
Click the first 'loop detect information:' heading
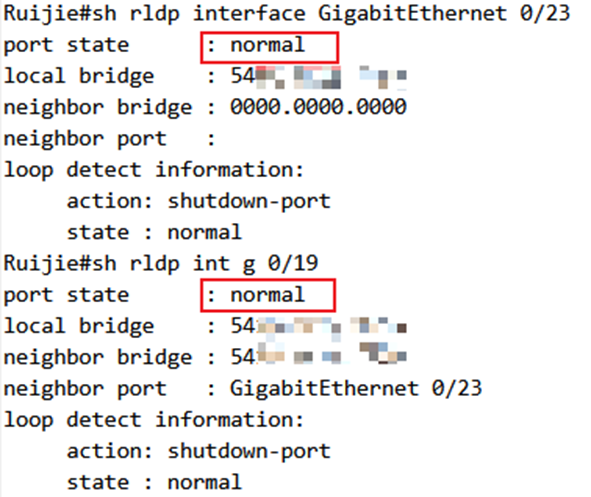(x=153, y=170)
